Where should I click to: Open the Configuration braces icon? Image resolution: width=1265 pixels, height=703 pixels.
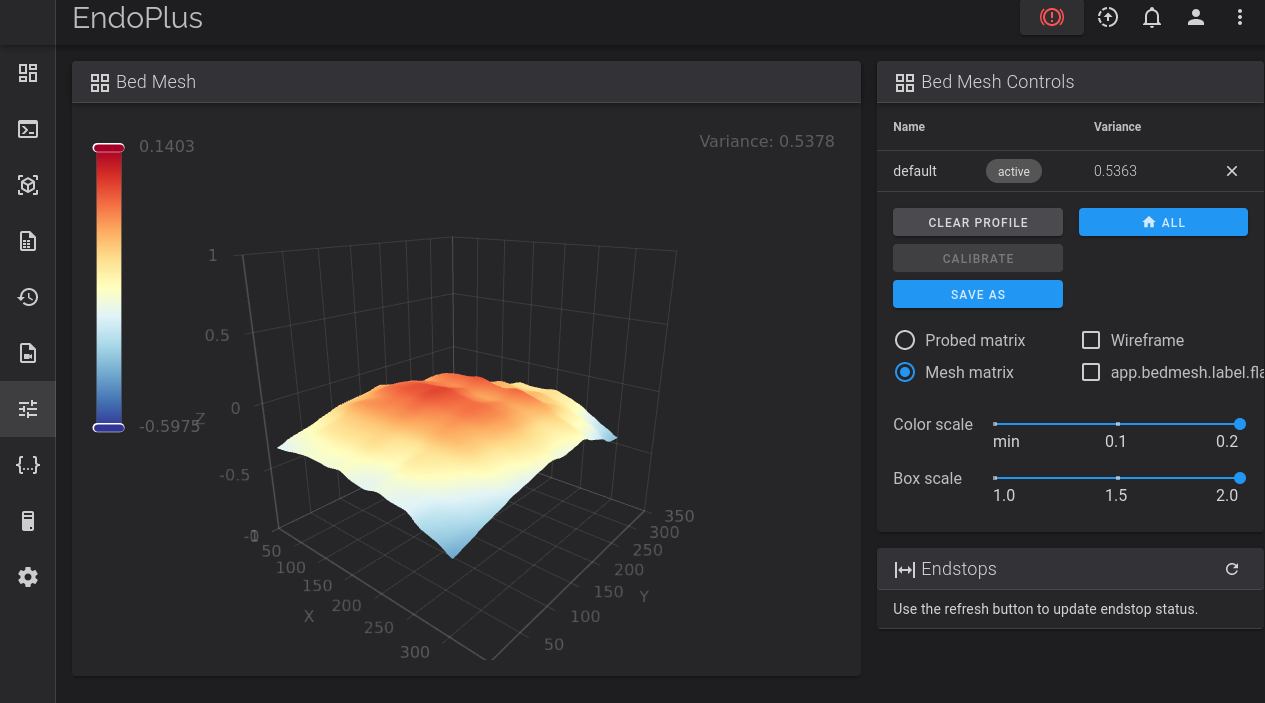(x=28, y=465)
